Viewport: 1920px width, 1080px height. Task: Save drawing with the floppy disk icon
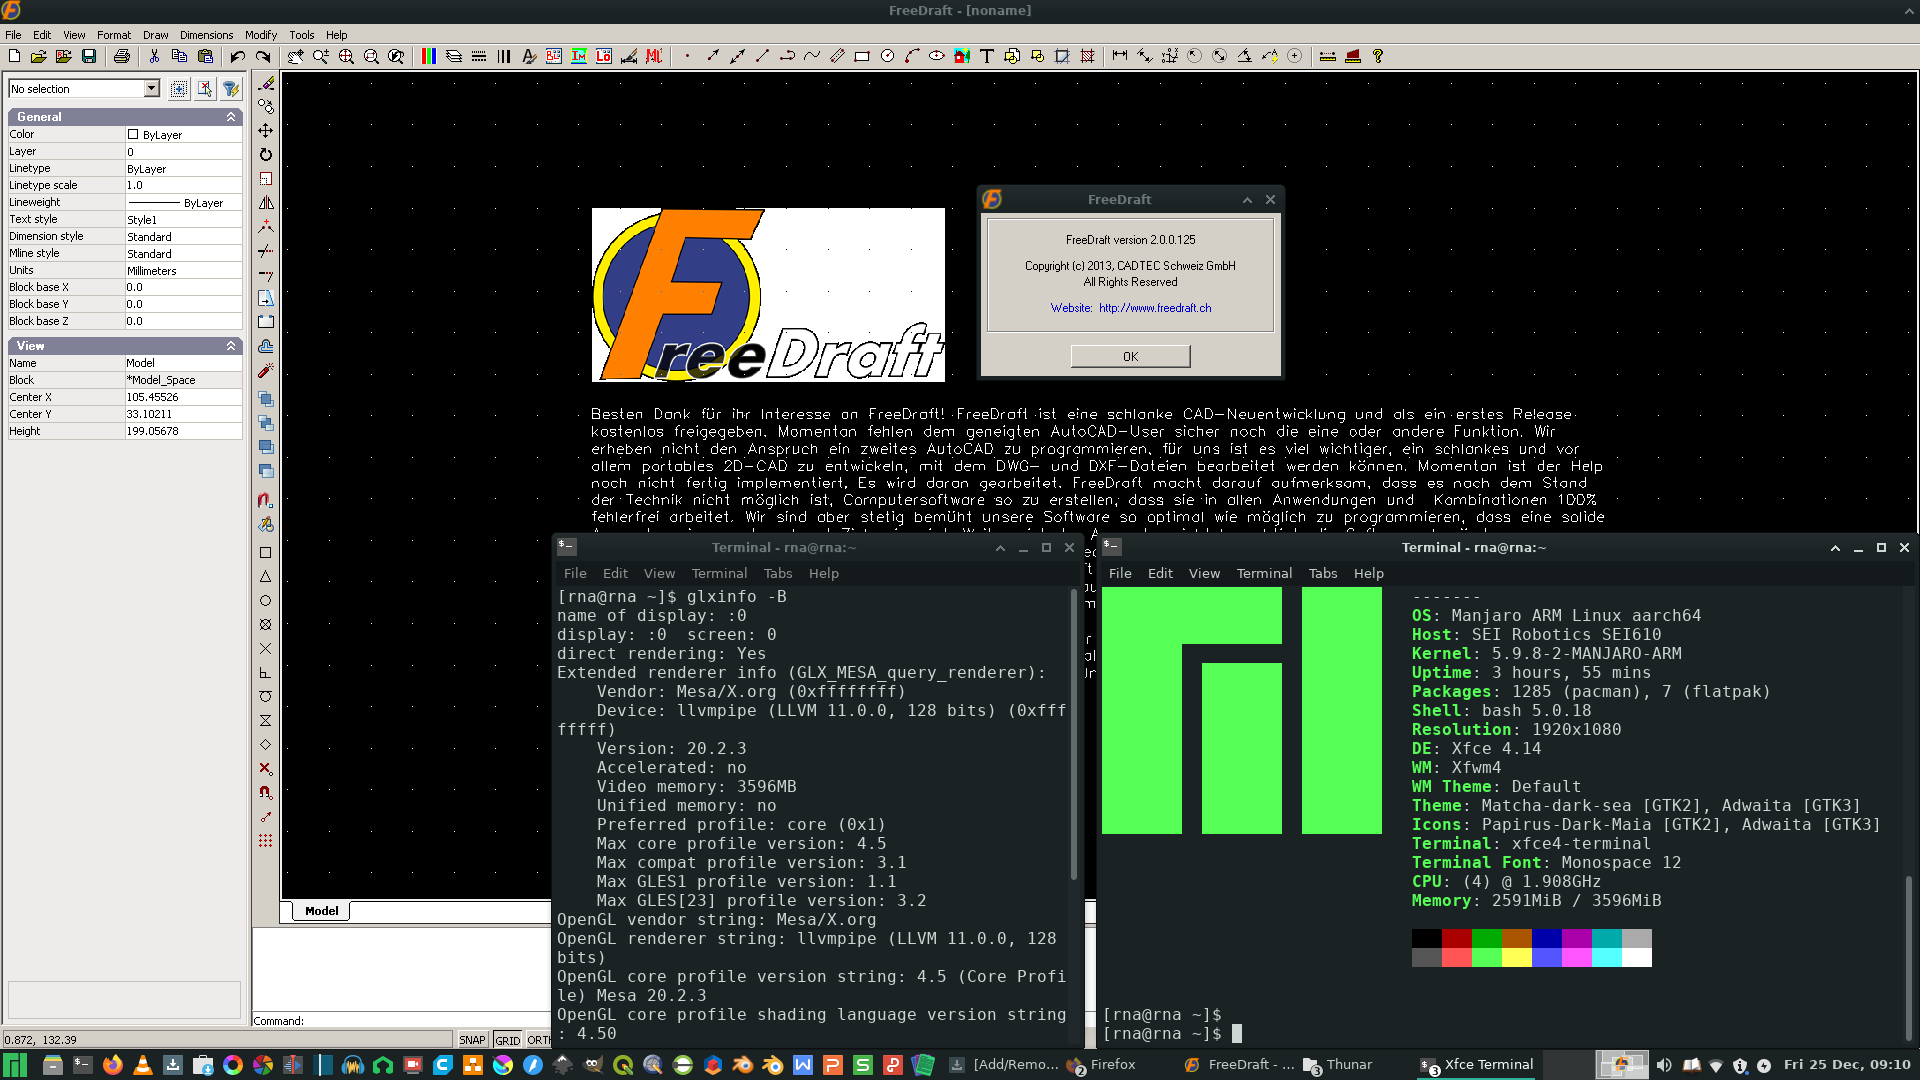pos(89,56)
